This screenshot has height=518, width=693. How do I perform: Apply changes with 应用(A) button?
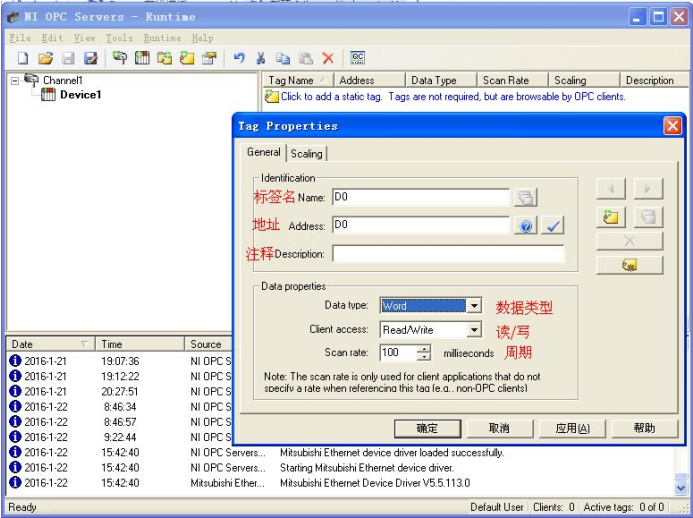tap(572, 428)
